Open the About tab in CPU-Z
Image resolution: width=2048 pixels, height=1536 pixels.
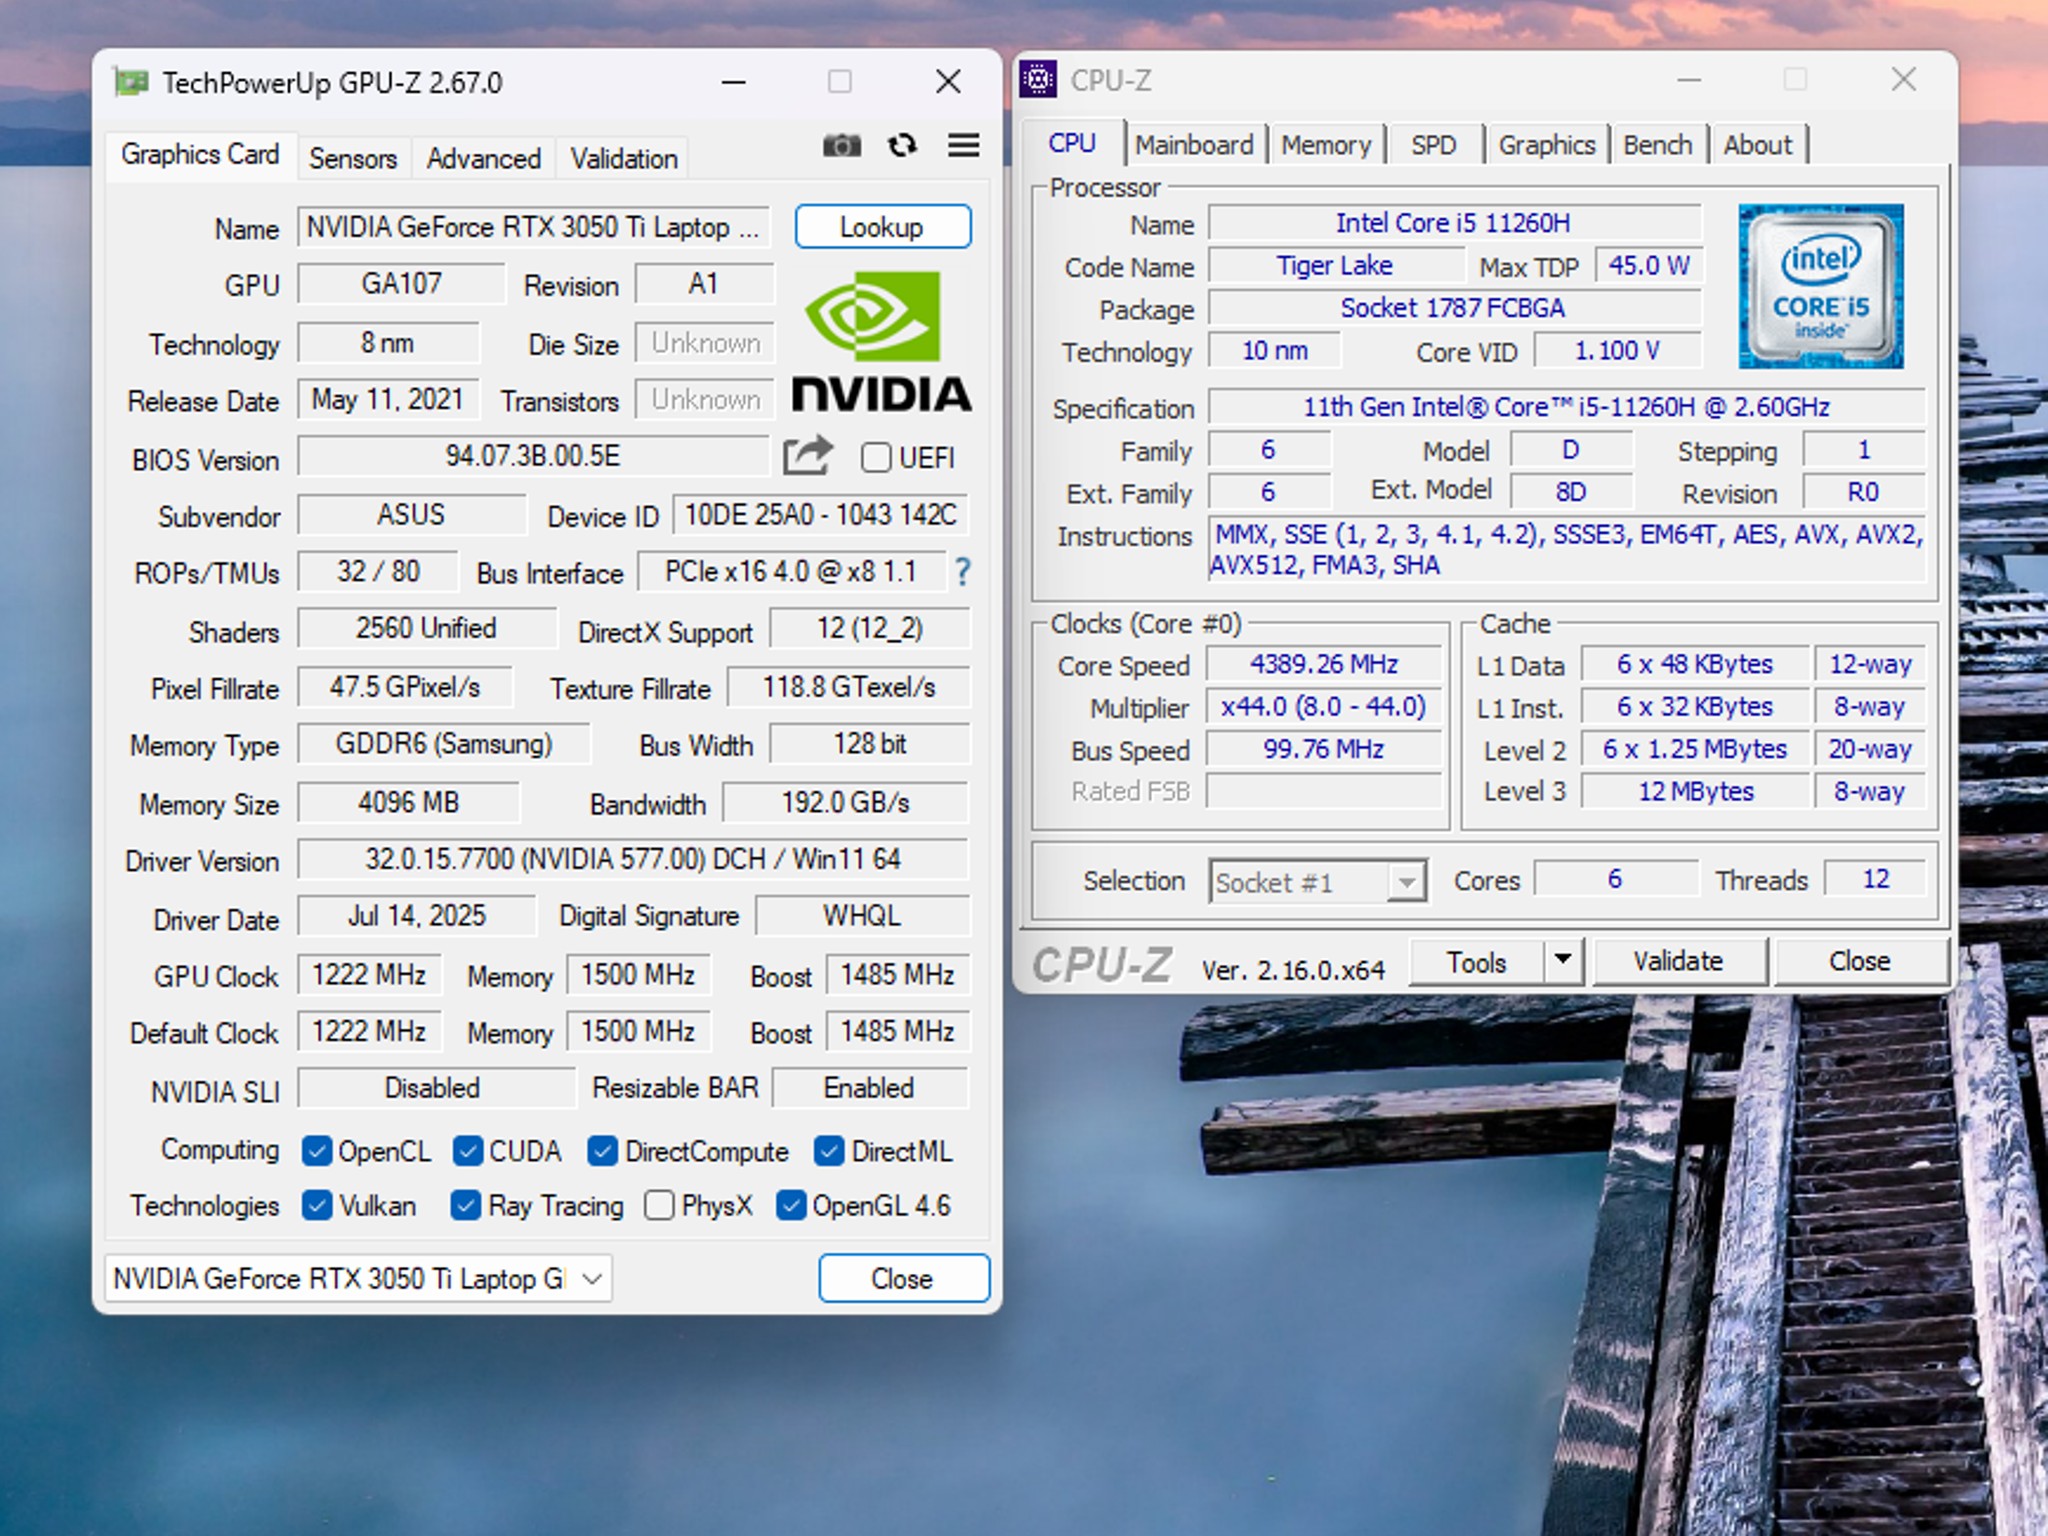(x=1758, y=145)
